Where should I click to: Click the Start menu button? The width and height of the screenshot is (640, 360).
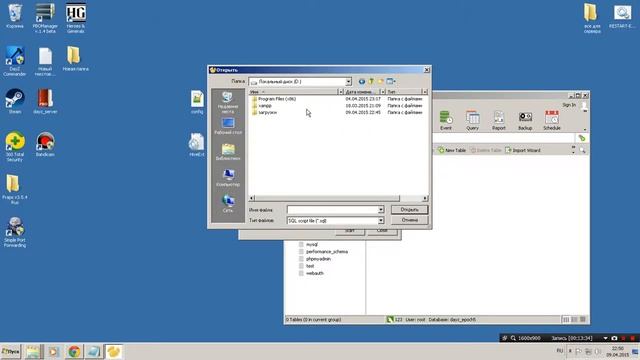click(11, 351)
